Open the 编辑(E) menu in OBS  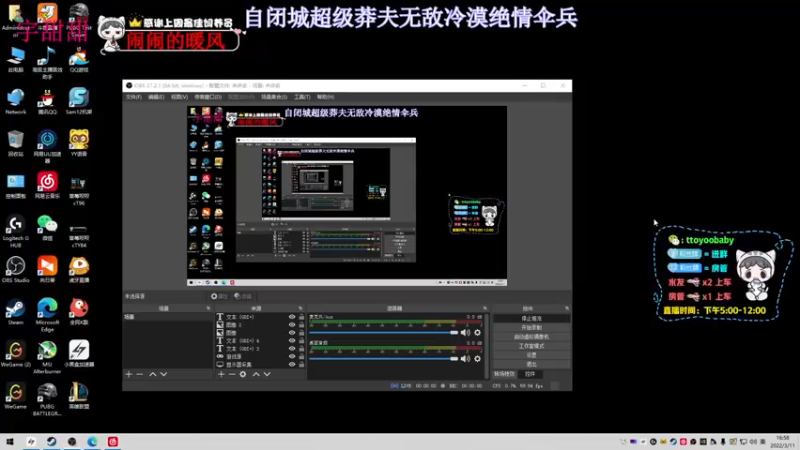point(156,97)
